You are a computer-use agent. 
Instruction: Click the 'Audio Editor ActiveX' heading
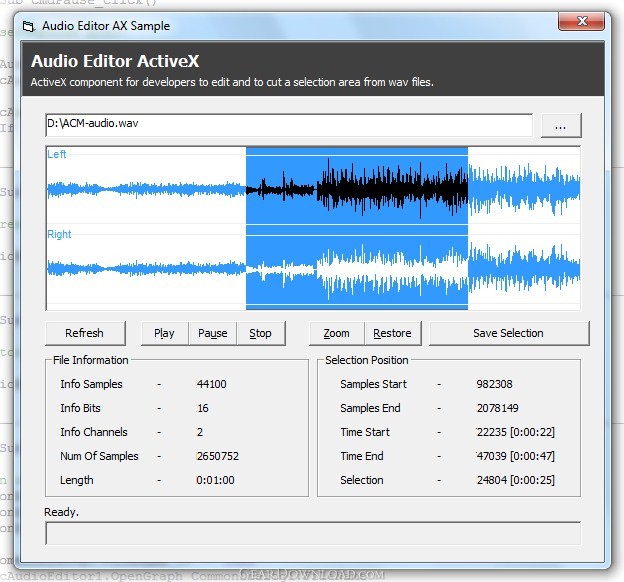coord(115,61)
